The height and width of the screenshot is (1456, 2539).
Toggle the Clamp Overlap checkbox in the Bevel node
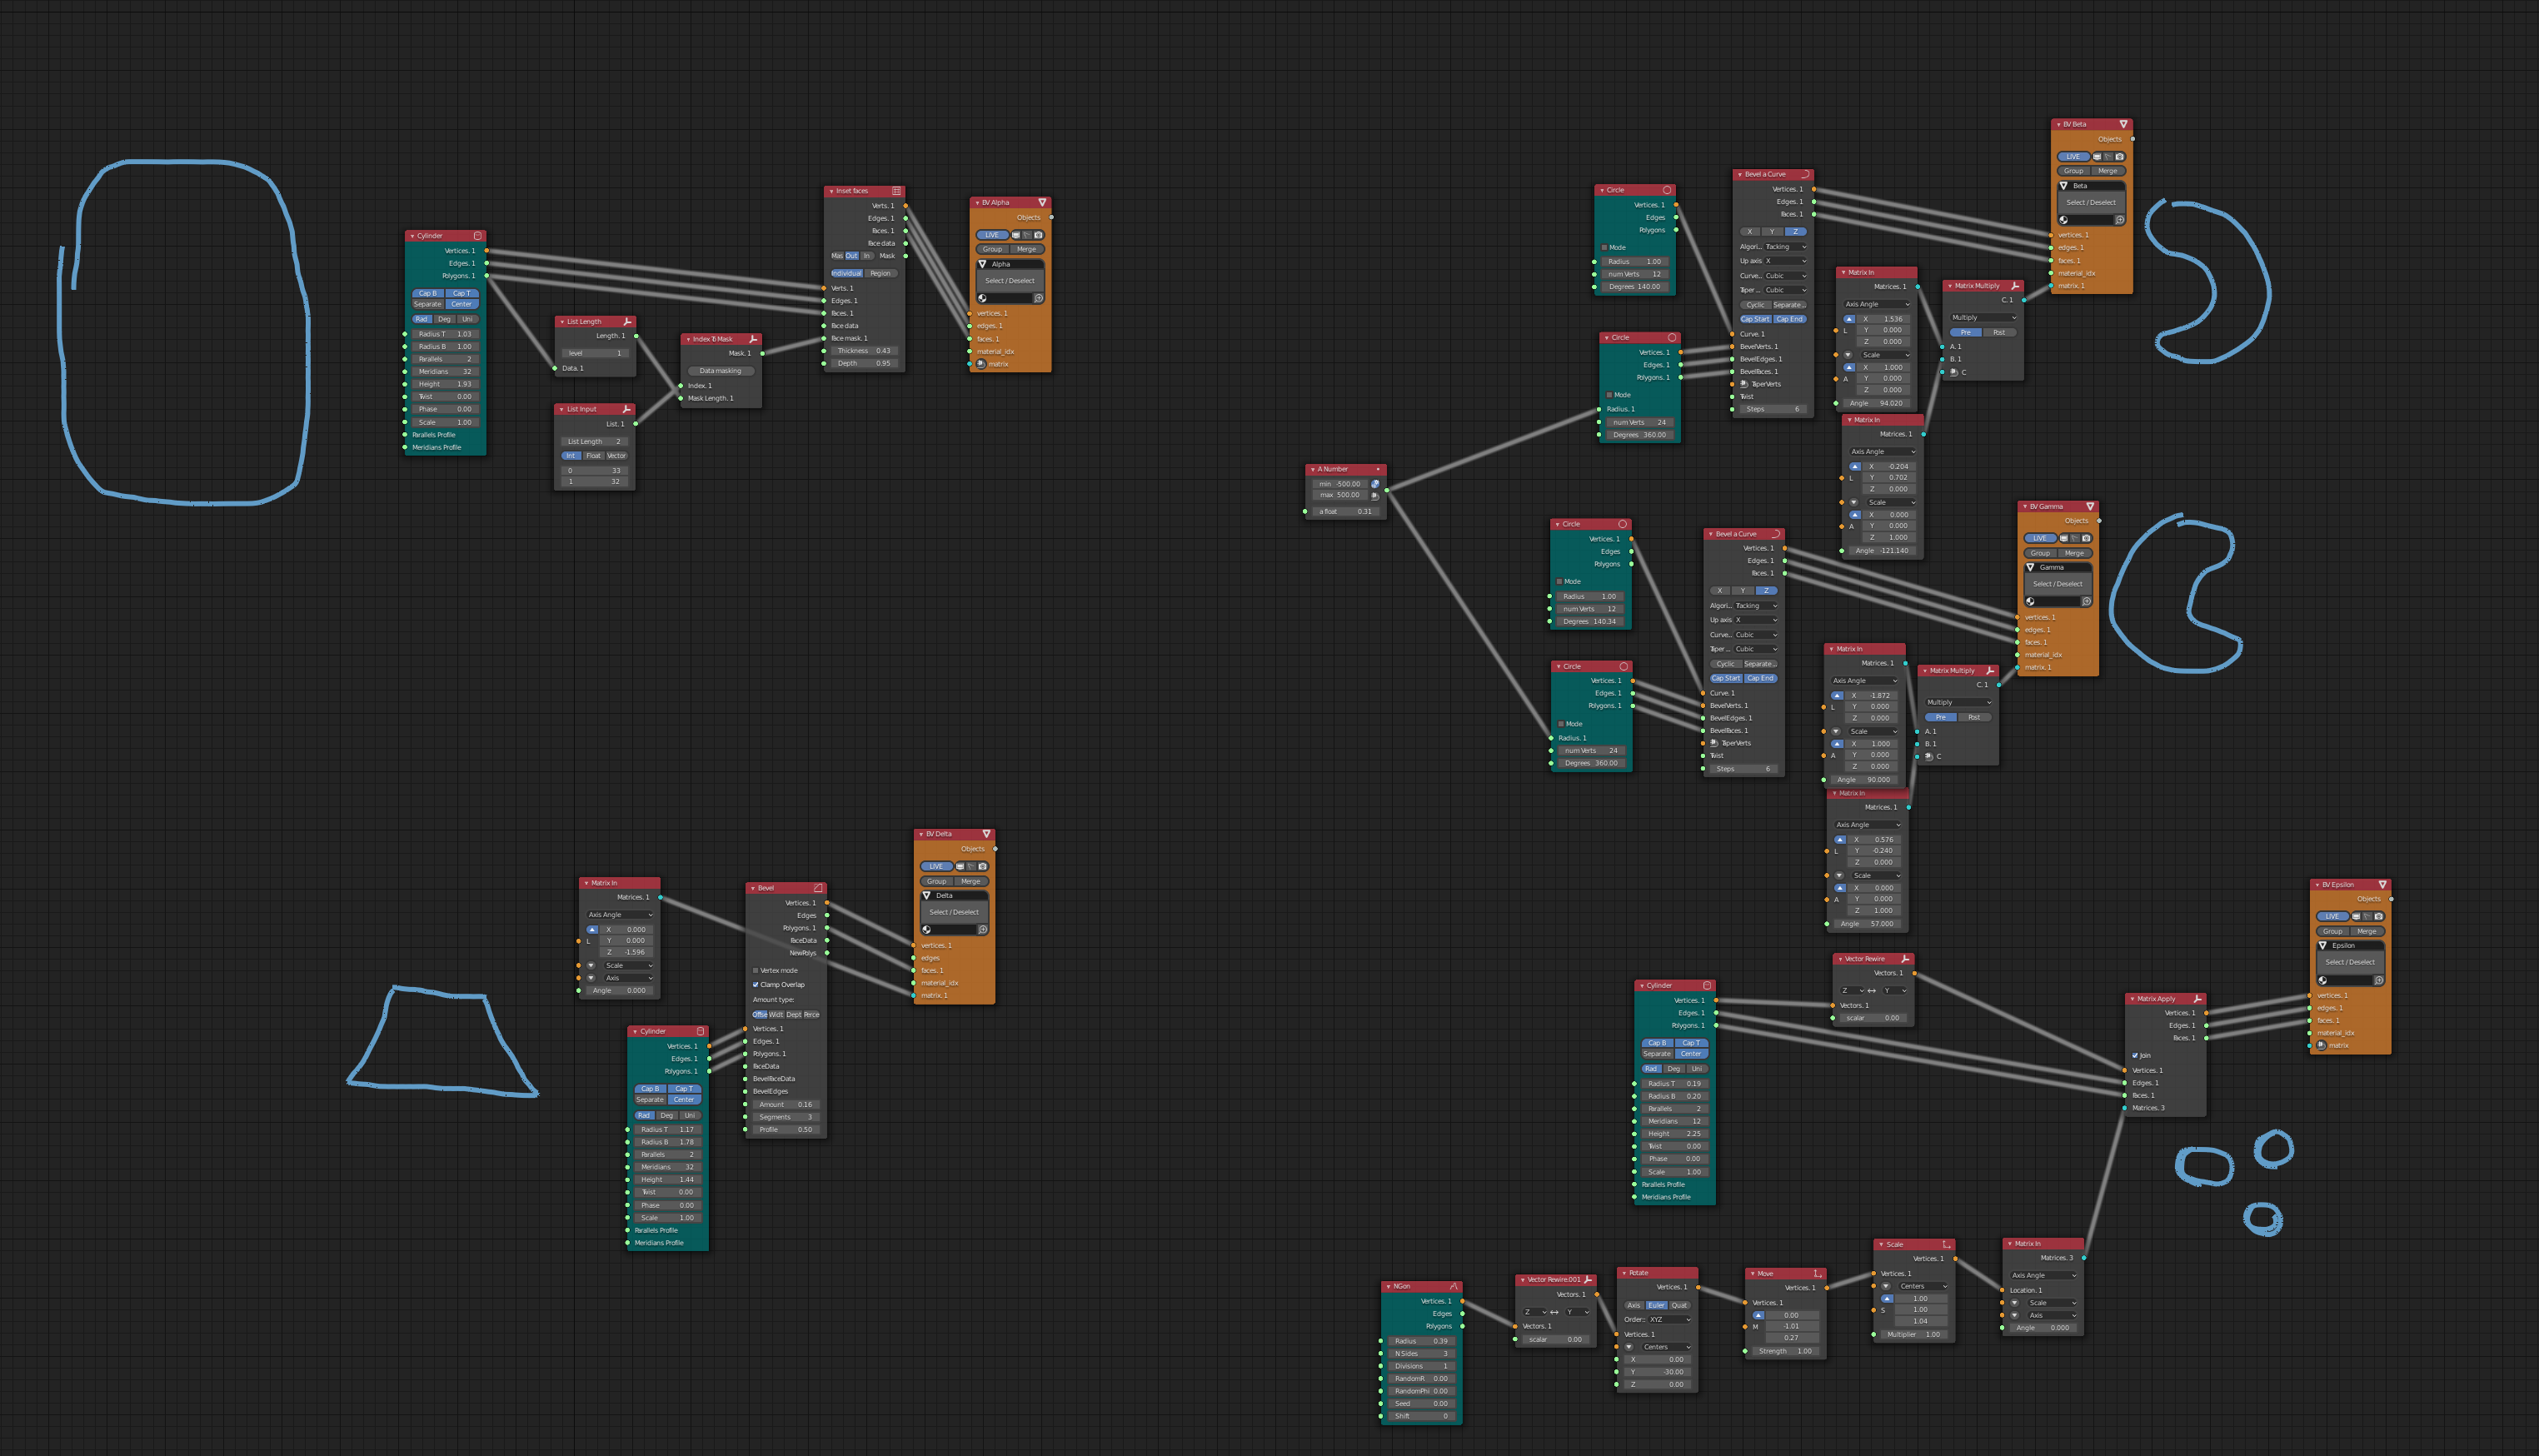coord(757,985)
